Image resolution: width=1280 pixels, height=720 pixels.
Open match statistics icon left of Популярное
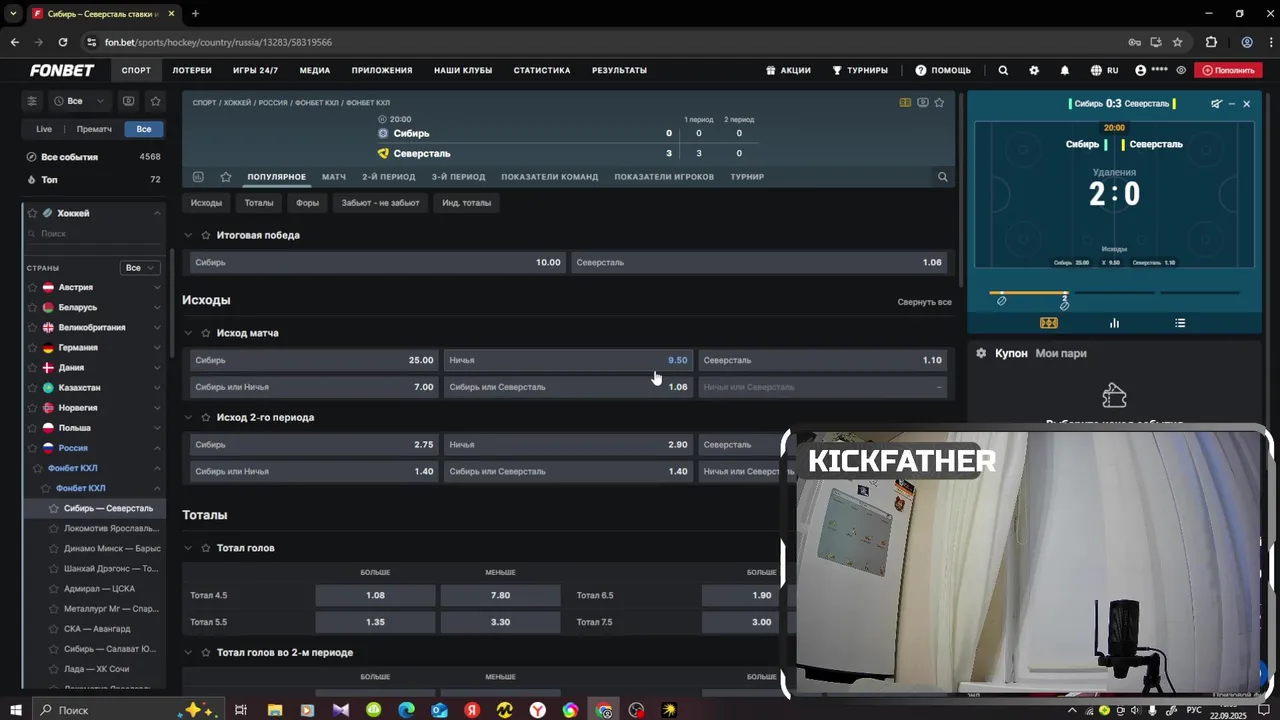point(198,177)
